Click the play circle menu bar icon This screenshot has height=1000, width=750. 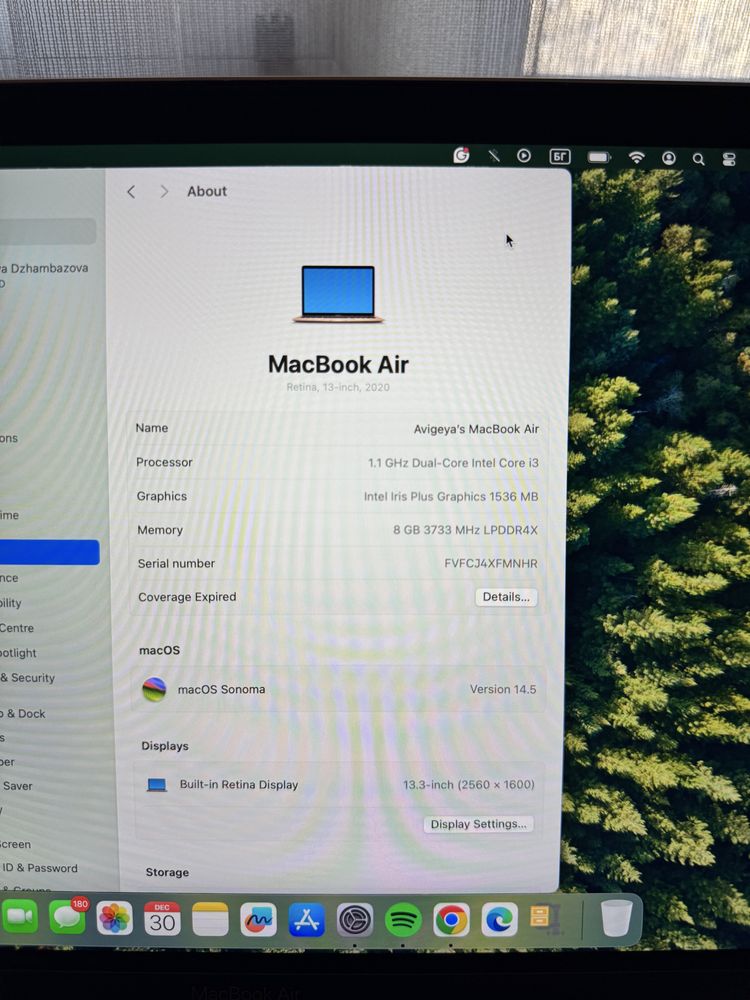click(524, 156)
